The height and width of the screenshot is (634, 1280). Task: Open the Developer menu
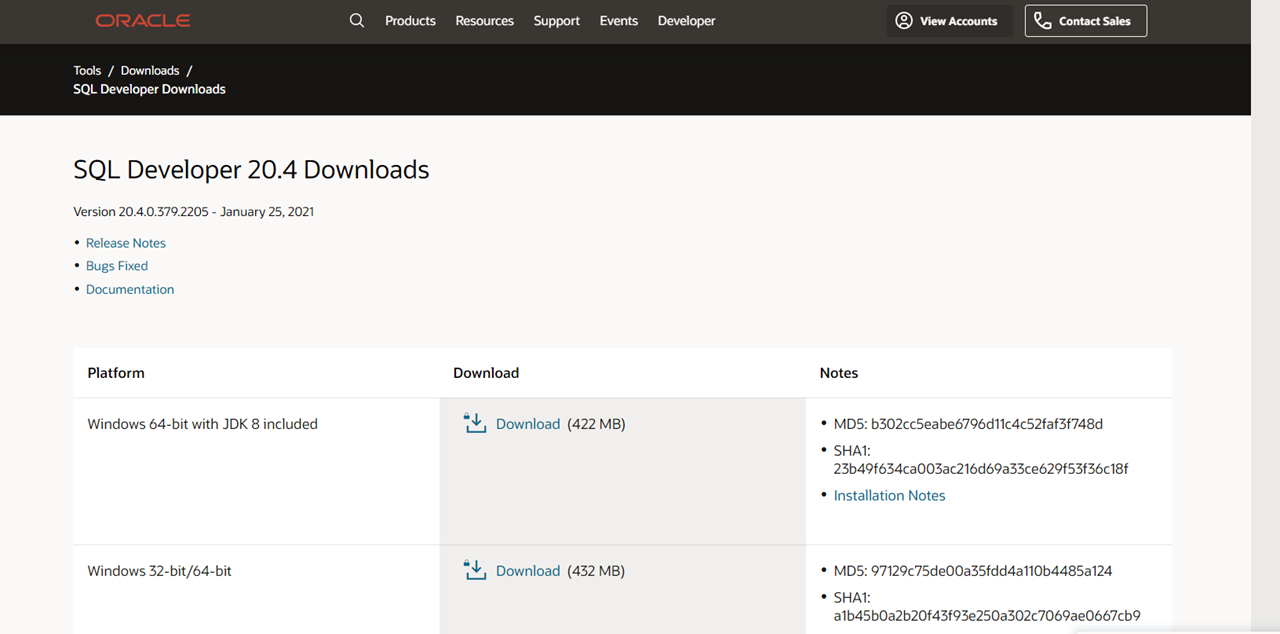point(686,20)
